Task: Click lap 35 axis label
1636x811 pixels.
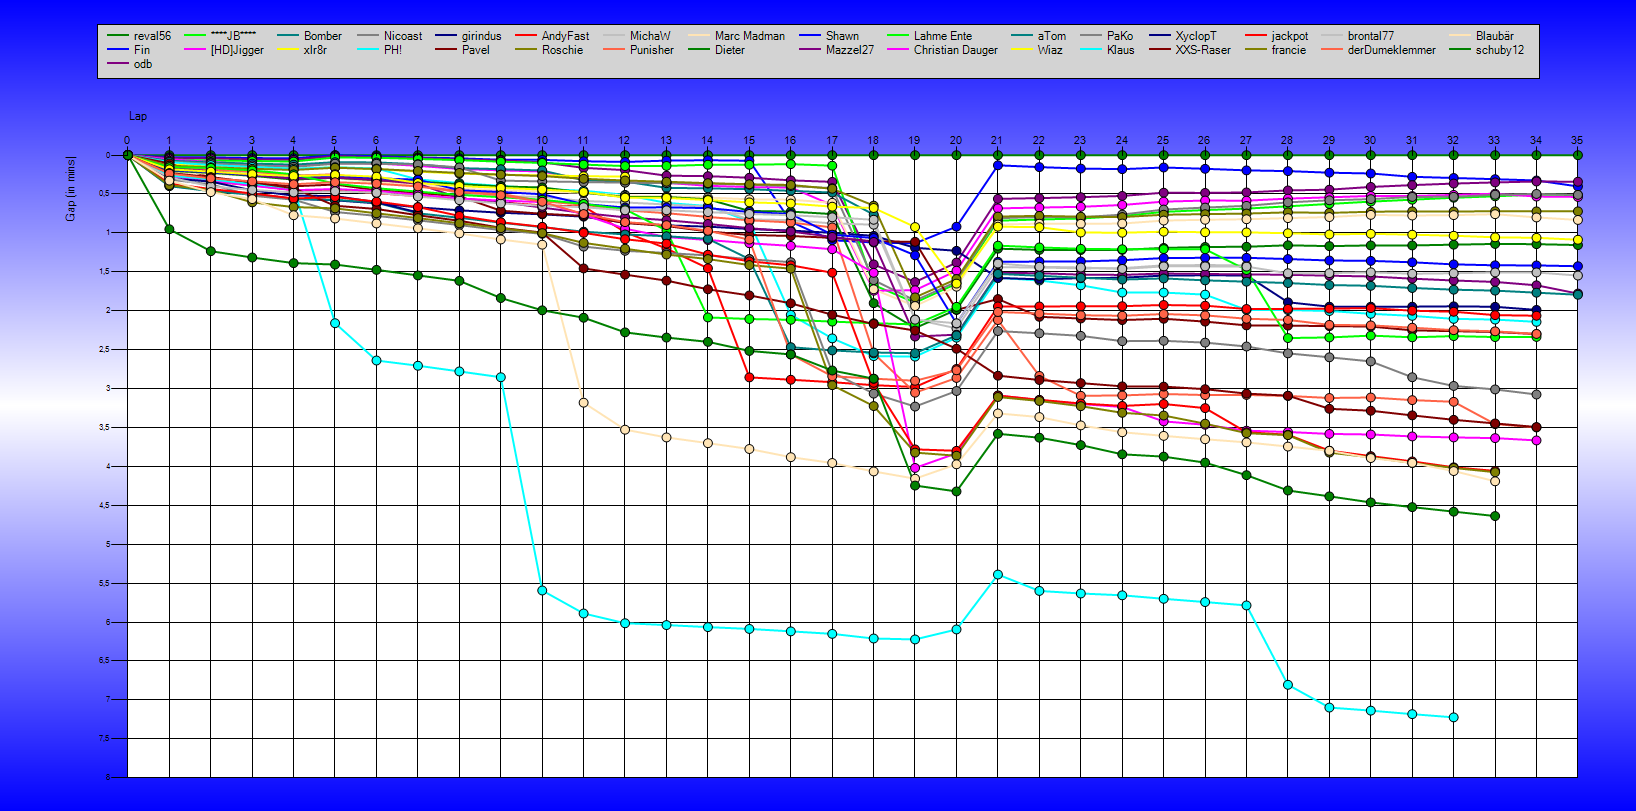Action: coord(1577,141)
